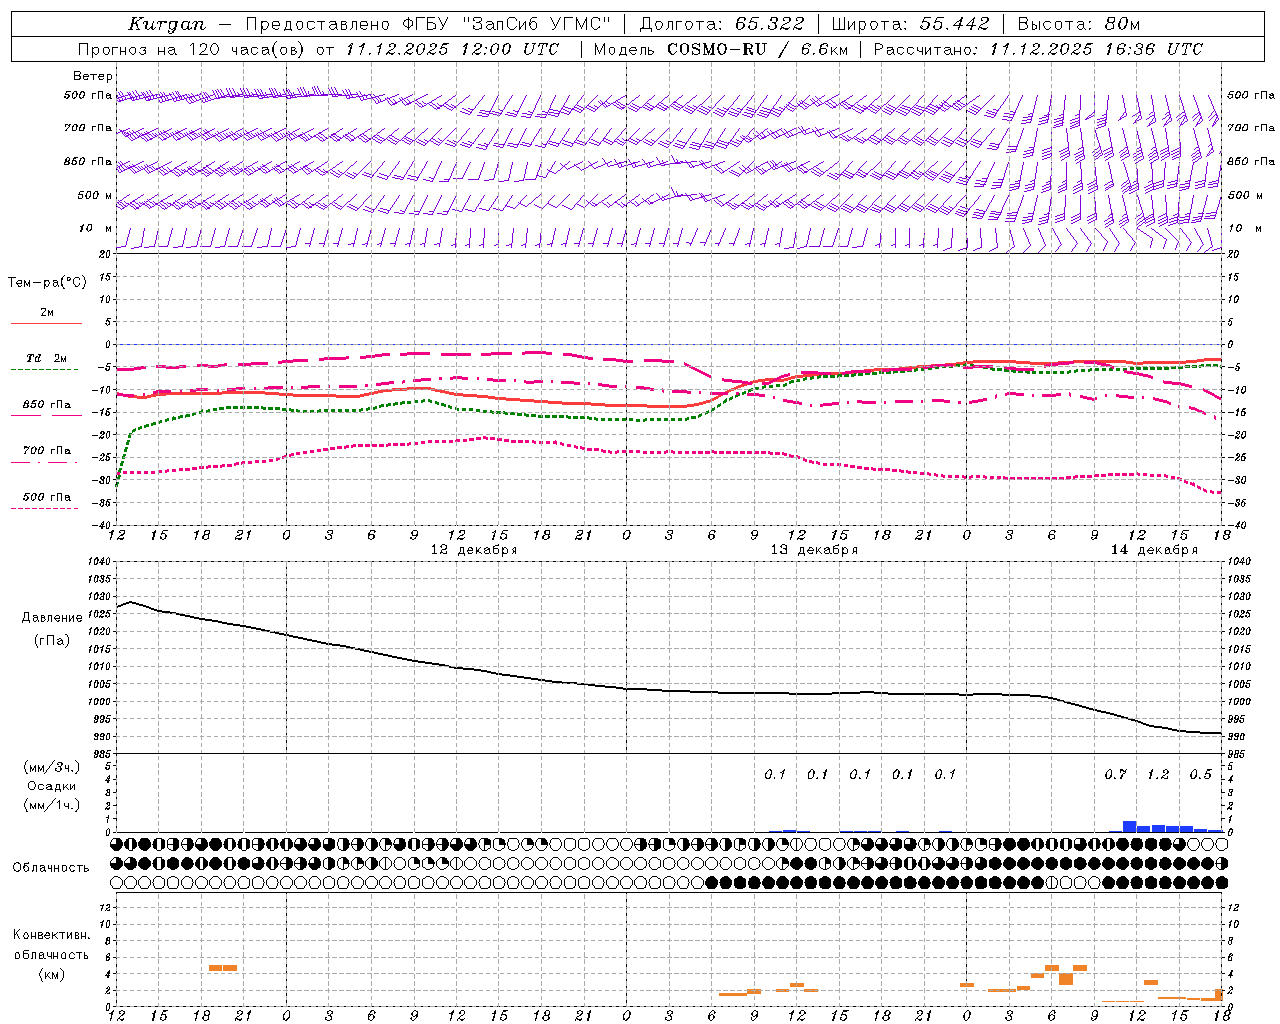Click the "Облачность" cloud cover label
The image size is (1280, 1024).
(x=51, y=867)
